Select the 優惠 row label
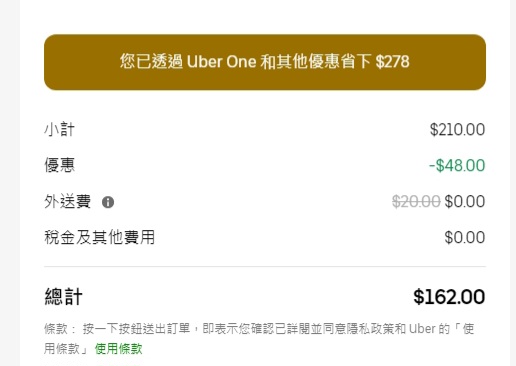 coord(59,165)
